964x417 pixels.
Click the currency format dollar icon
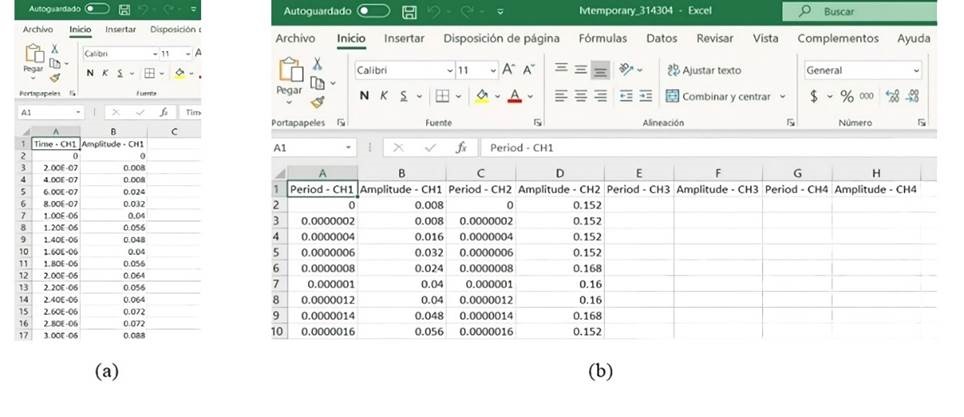[814, 96]
